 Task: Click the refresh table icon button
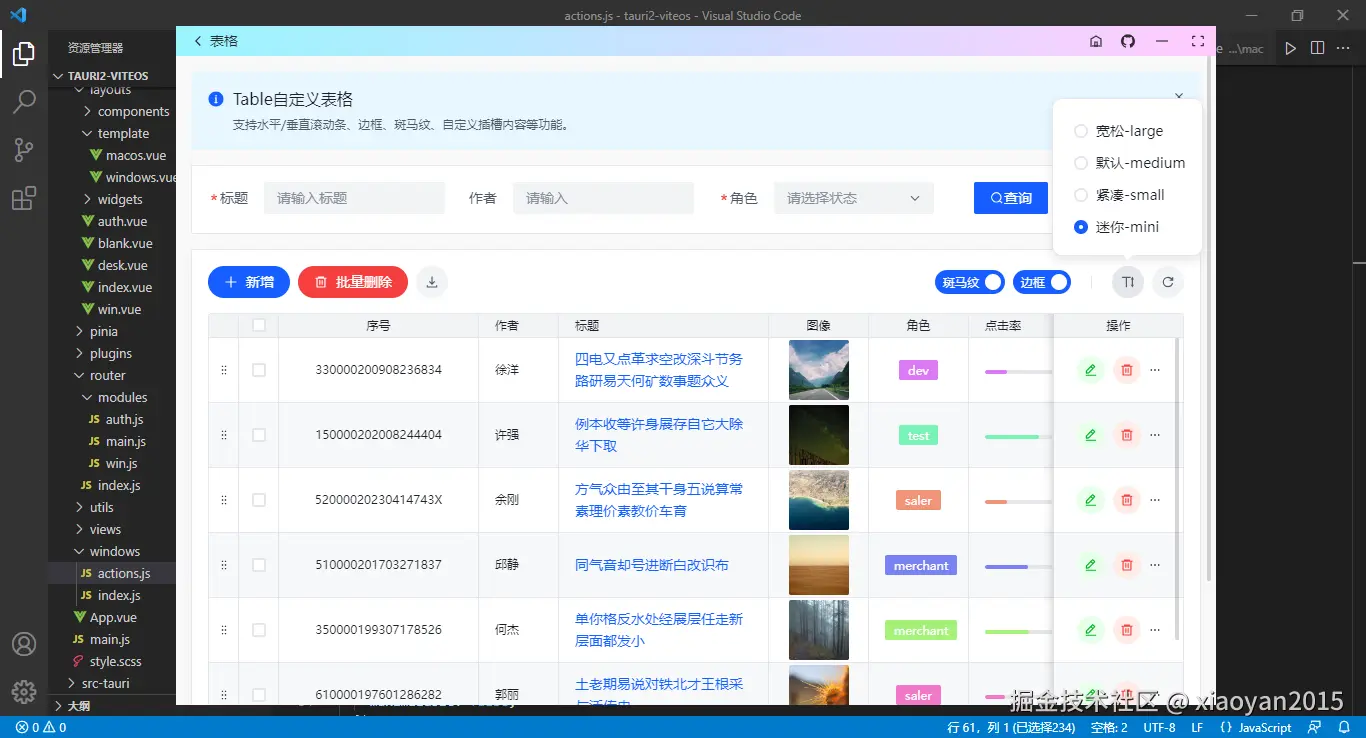(x=1168, y=282)
